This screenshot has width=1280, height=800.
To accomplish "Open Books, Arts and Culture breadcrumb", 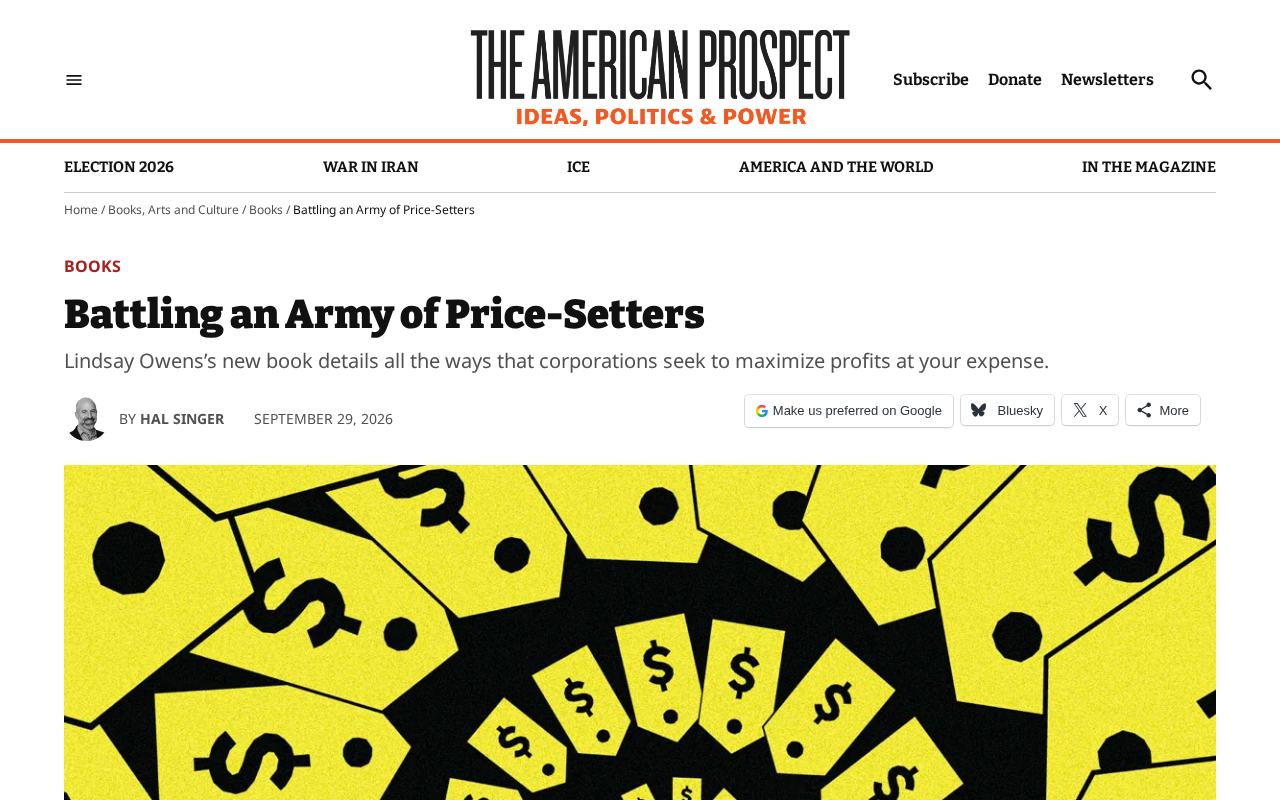I will pyautogui.click(x=173, y=210).
